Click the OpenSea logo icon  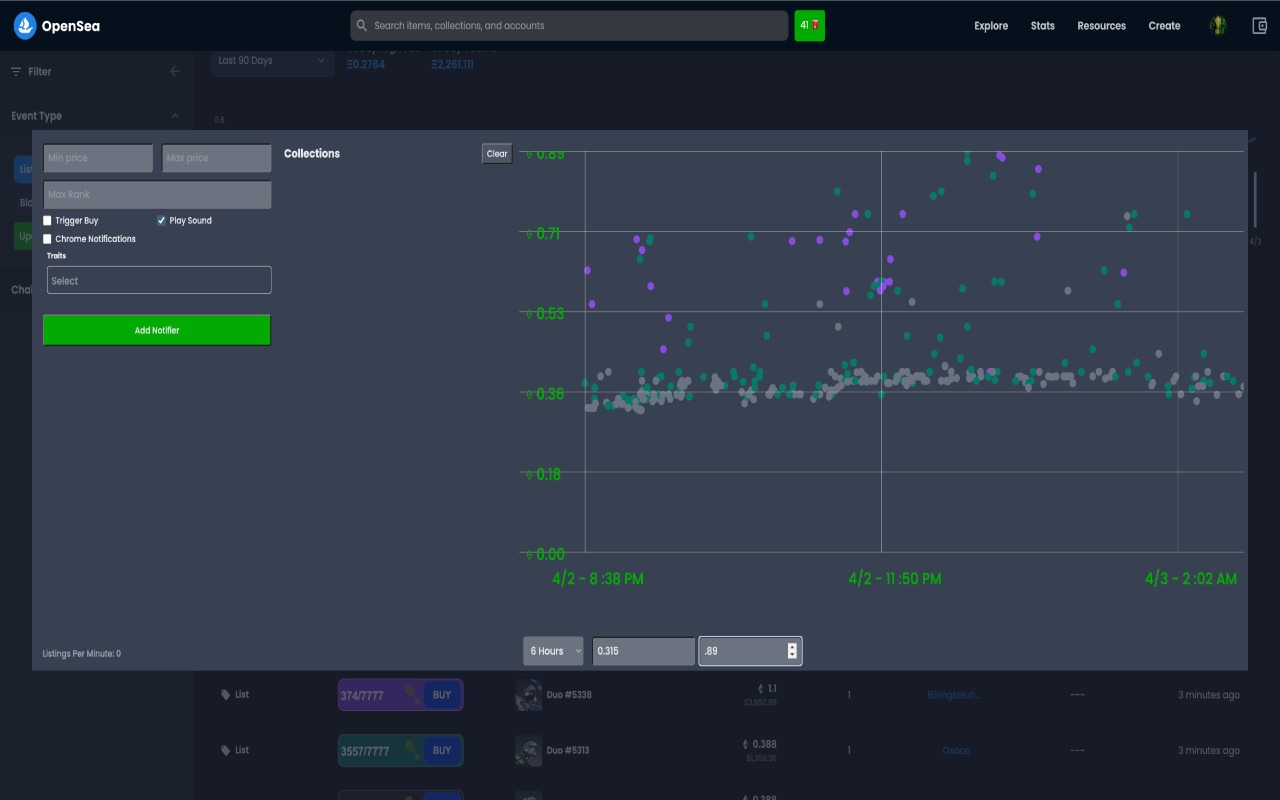pyautogui.click(x=25, y=26)
